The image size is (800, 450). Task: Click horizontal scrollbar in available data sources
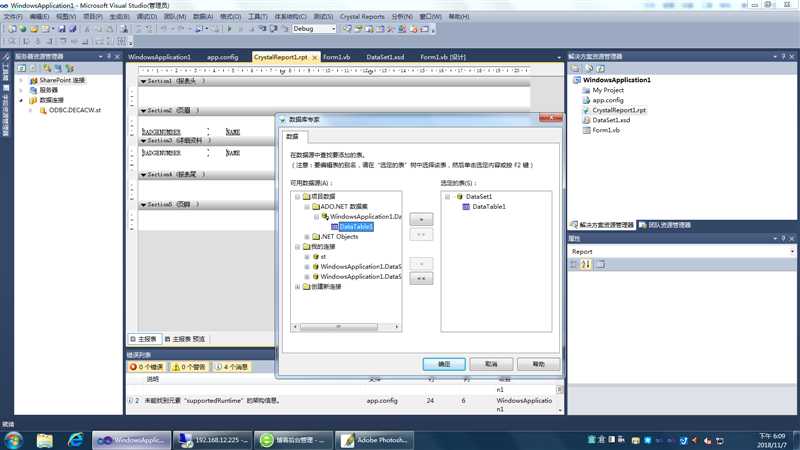coord(339,327)
